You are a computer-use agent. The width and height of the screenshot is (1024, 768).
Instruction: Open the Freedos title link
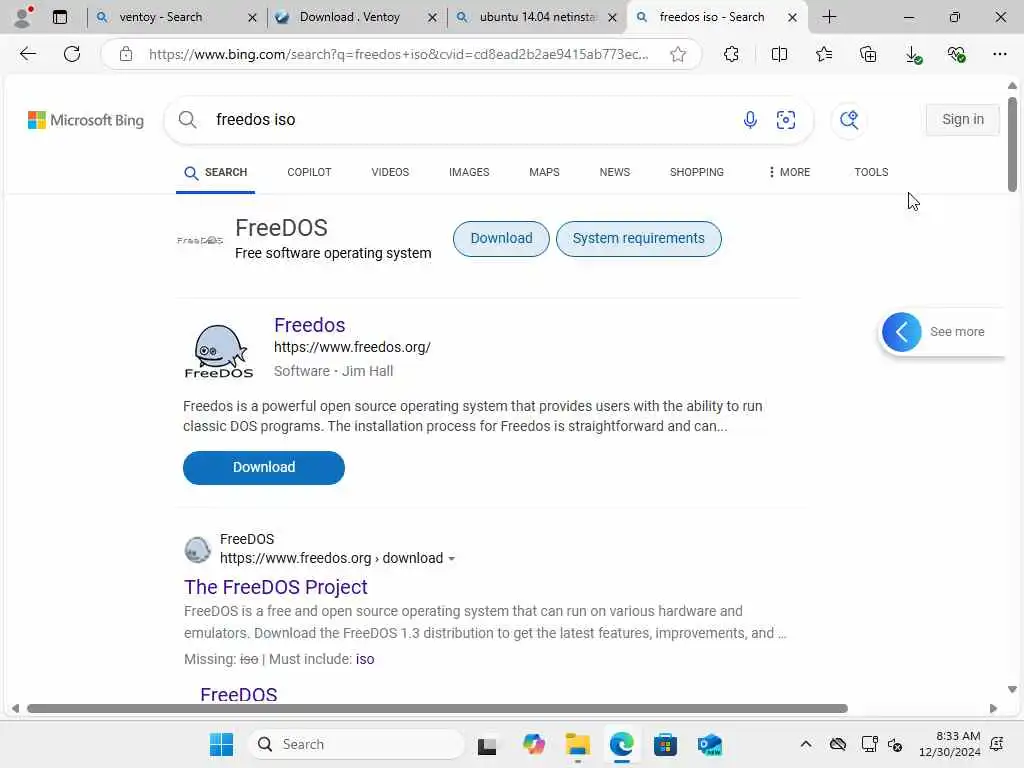[310, 325]
